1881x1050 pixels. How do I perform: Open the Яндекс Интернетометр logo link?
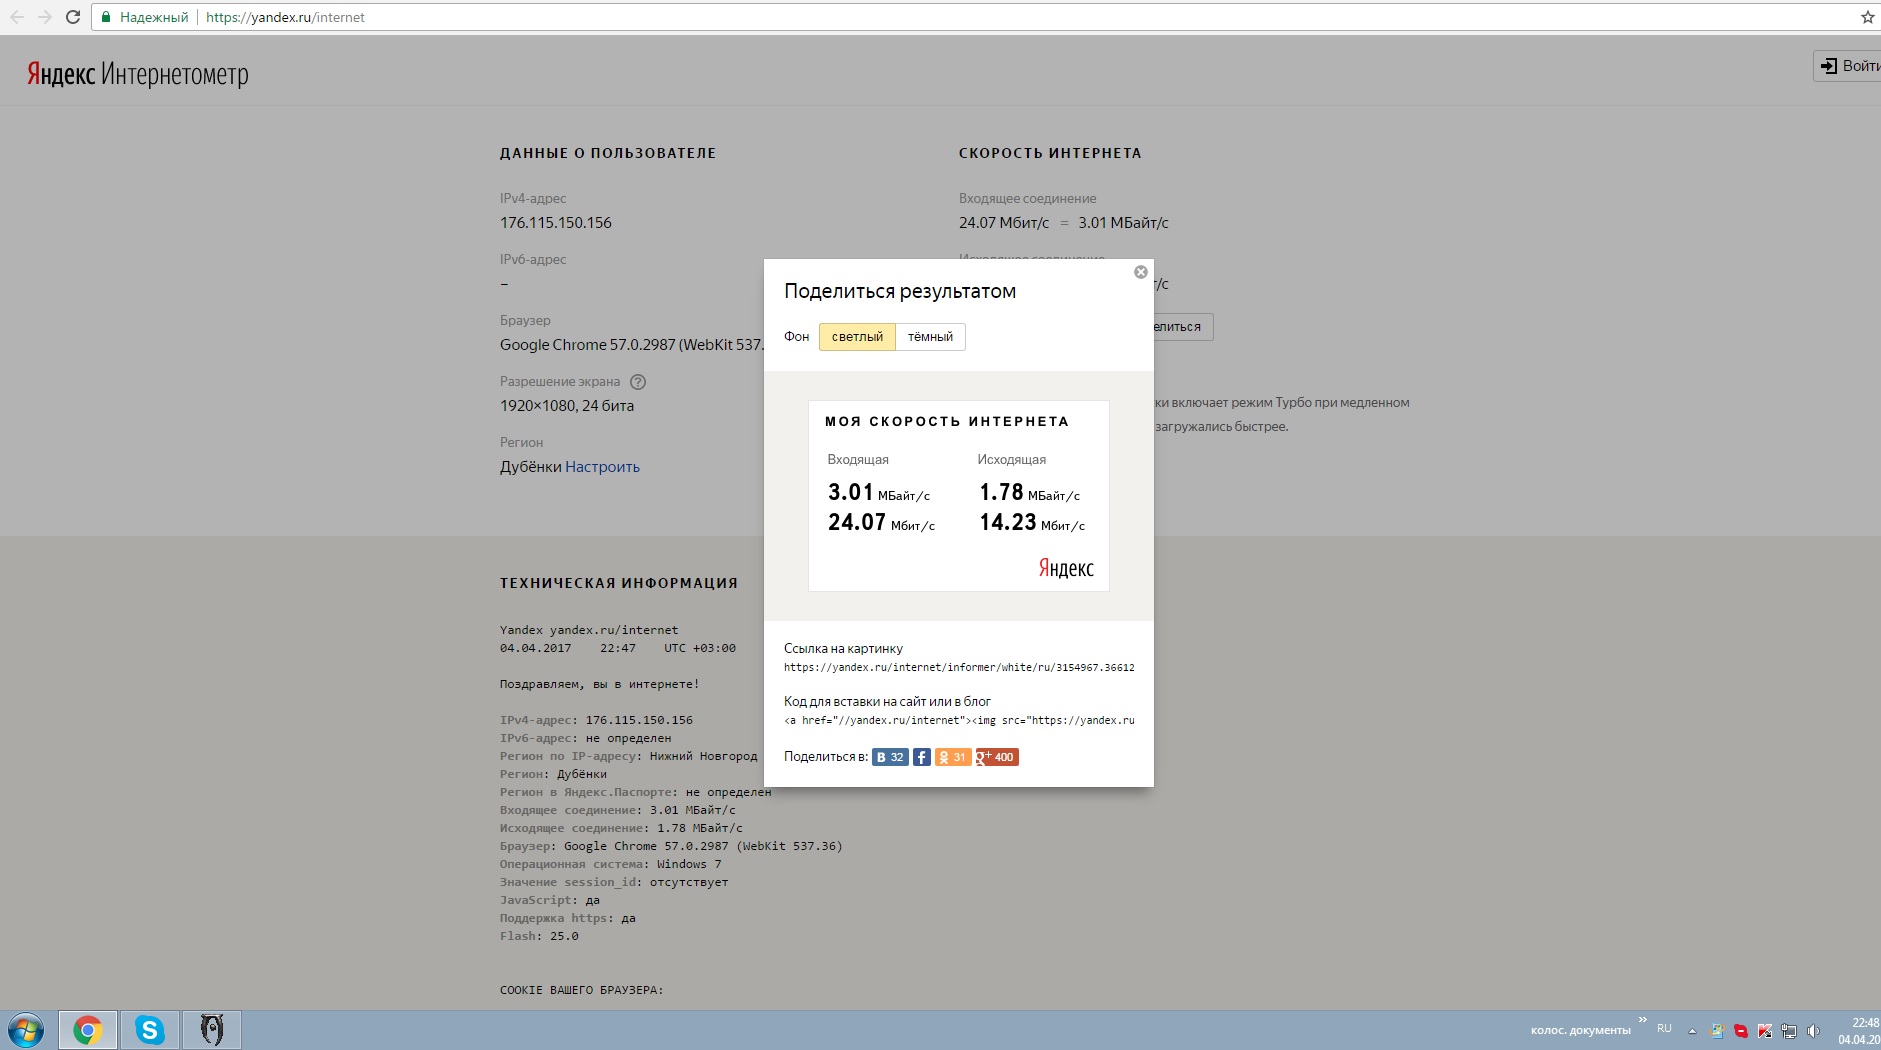[138, 75]
